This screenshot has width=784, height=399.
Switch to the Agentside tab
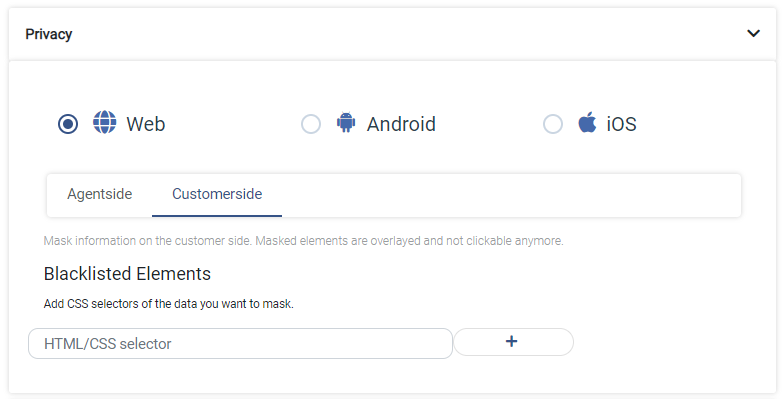click(x=100, y=194)
